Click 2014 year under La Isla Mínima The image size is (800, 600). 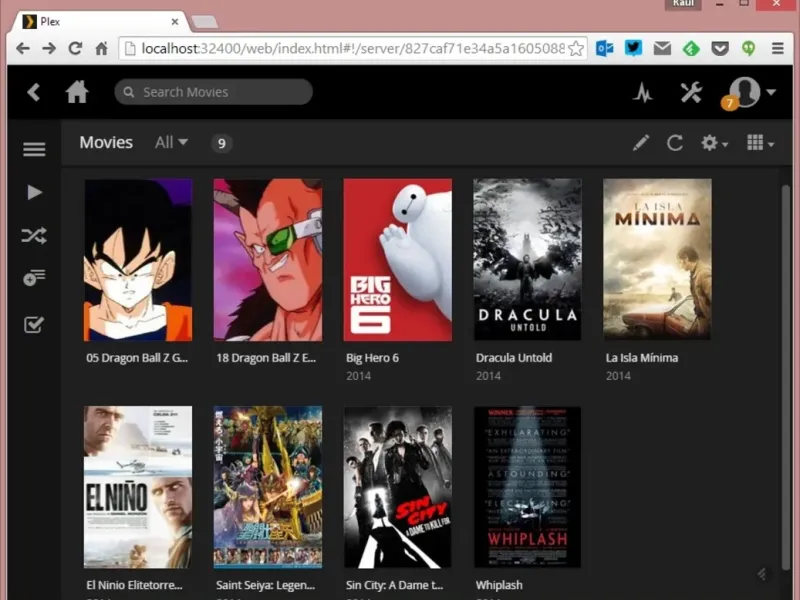(618, 376)
